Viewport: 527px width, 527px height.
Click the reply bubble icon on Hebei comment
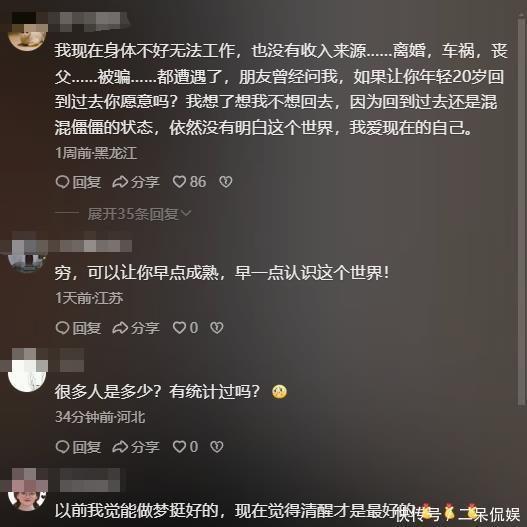tap(63, 447)
